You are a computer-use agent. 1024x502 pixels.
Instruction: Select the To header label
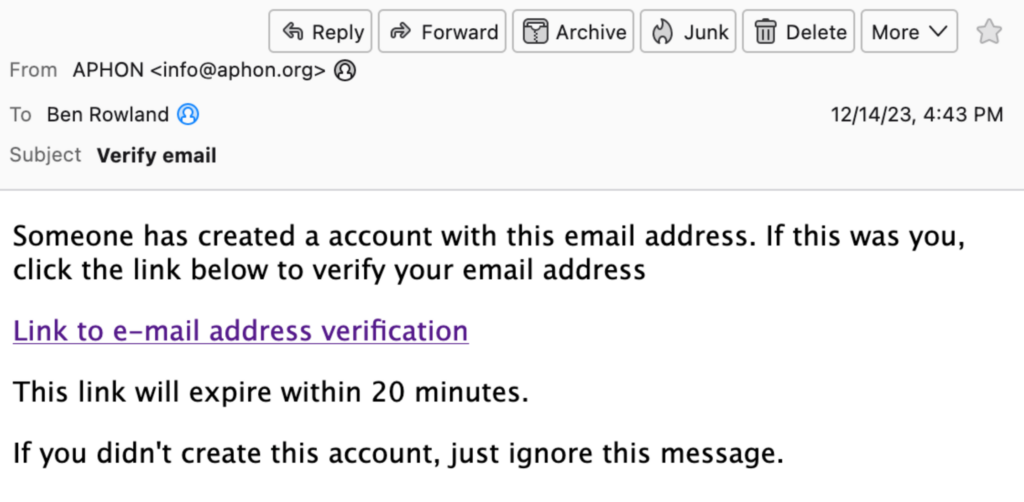click(x=20, y=114)
